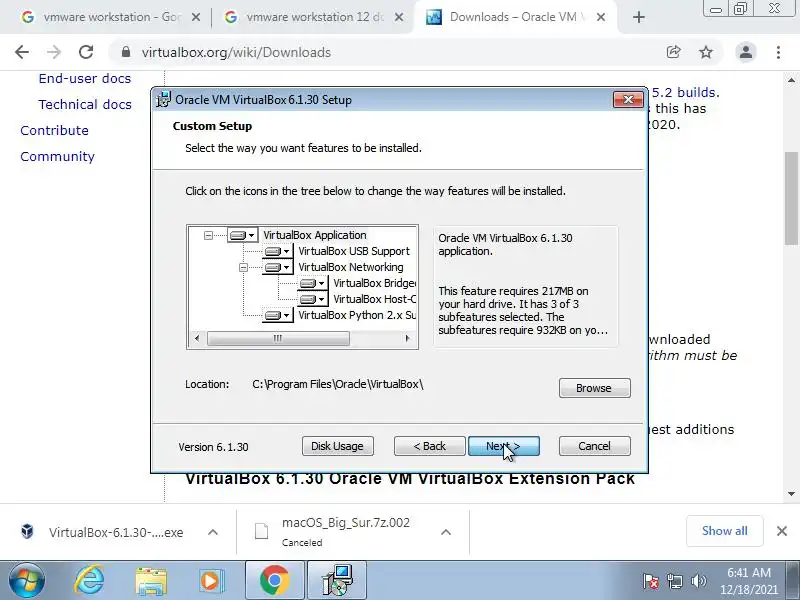Screen dimensions: 800x600
Task: Close the Downloads – Oracle VM tab
Action: 601,17
